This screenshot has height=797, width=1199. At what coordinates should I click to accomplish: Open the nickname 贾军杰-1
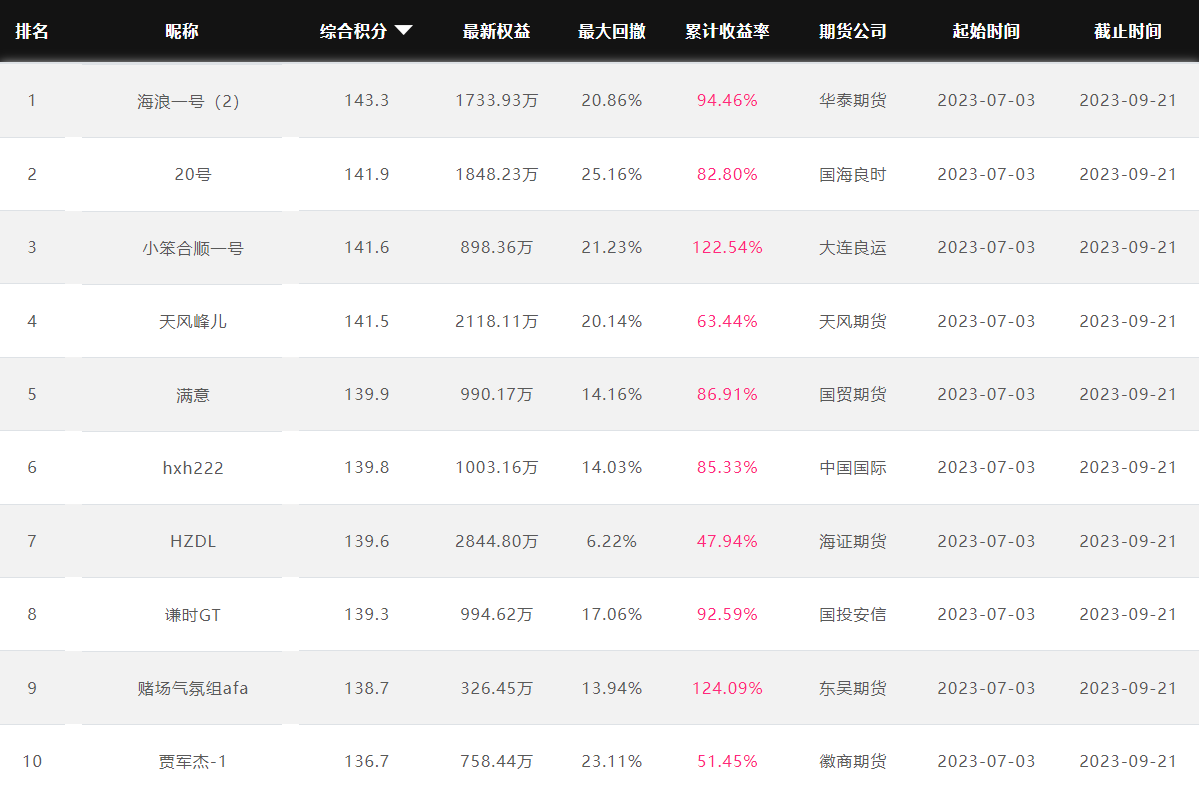click(x=193, y=762)
